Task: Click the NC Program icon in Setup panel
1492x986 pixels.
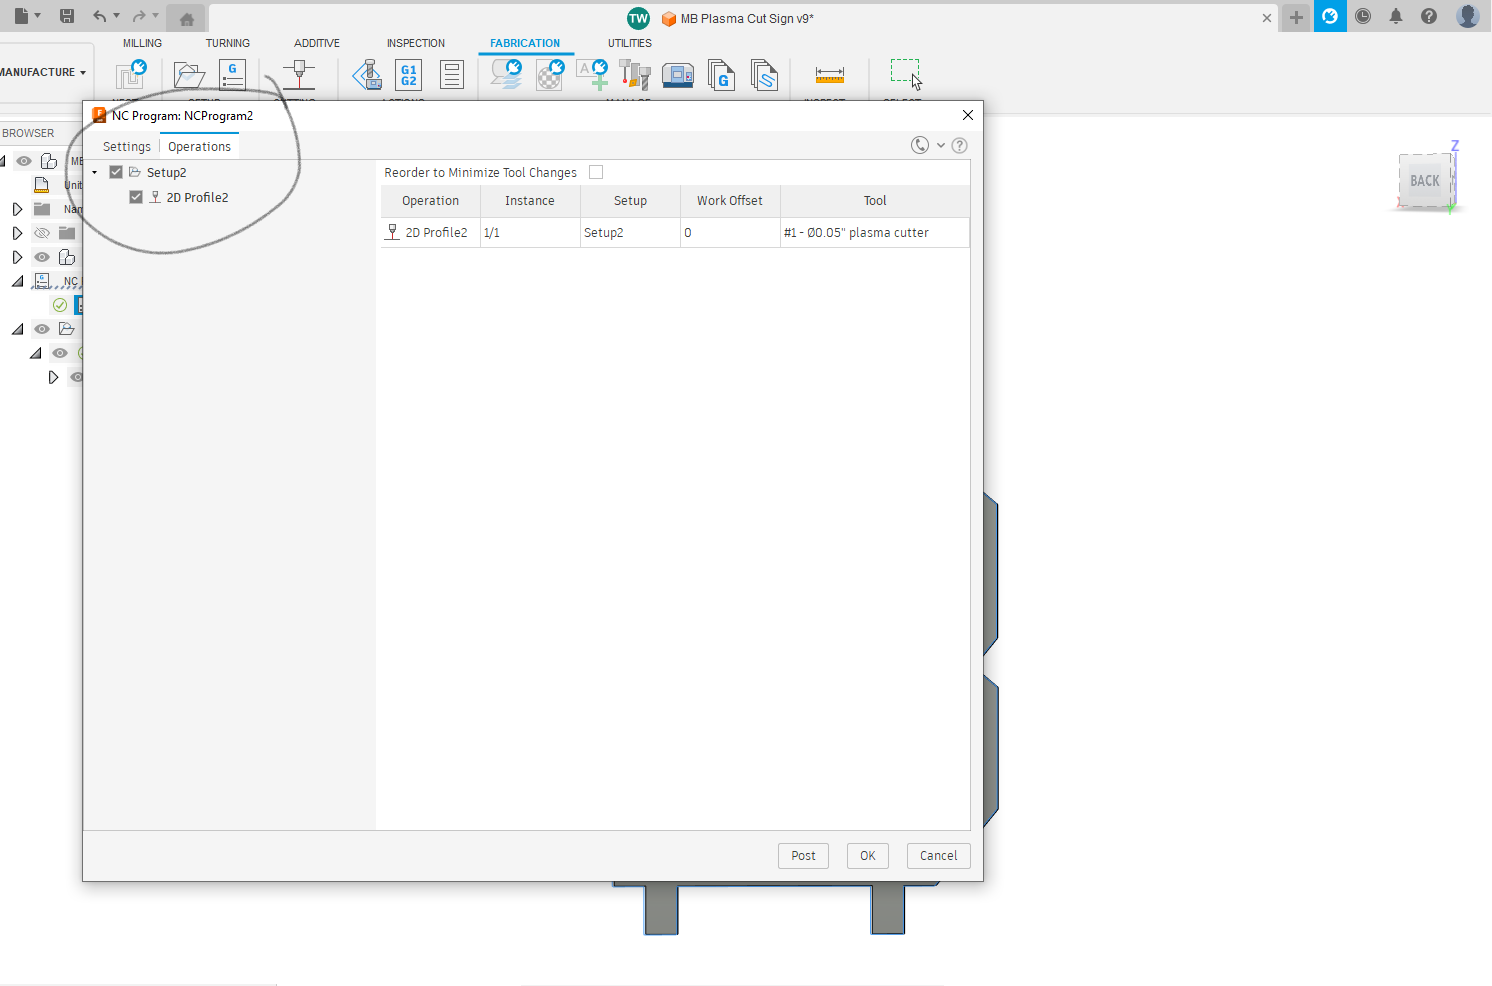Action: pyautogui.click(x=233, y=75)
